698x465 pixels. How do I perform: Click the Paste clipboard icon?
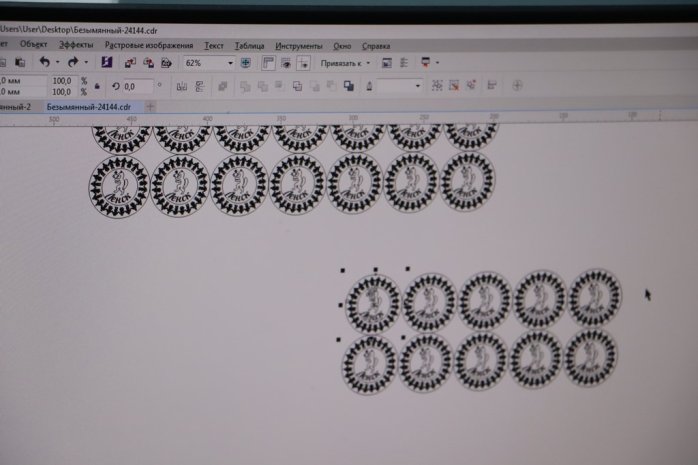click(x=20, y=62)
